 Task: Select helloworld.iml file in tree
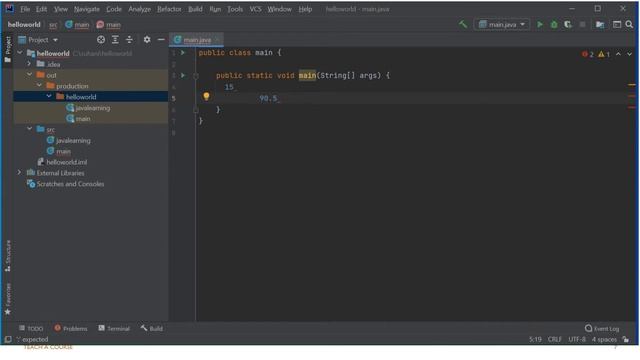coord(67,162)
